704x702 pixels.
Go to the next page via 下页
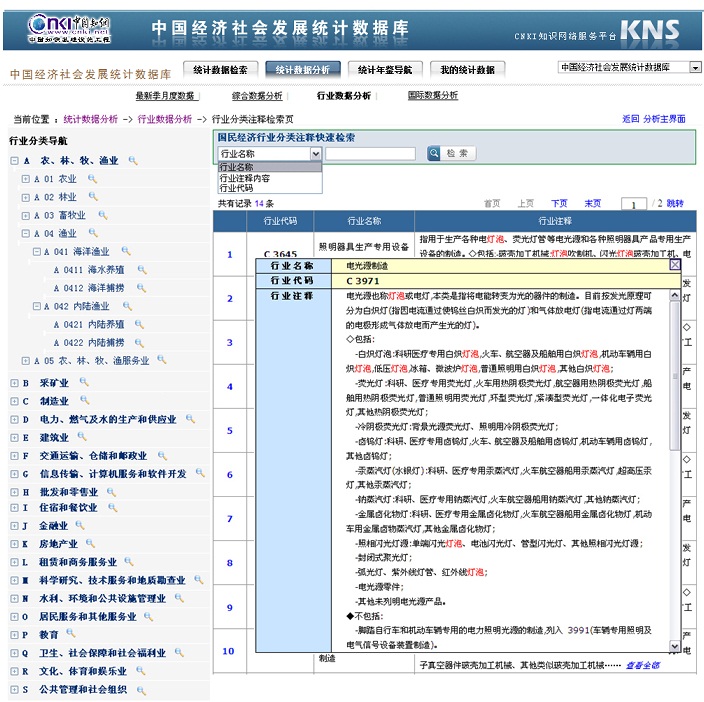point(559,203)
